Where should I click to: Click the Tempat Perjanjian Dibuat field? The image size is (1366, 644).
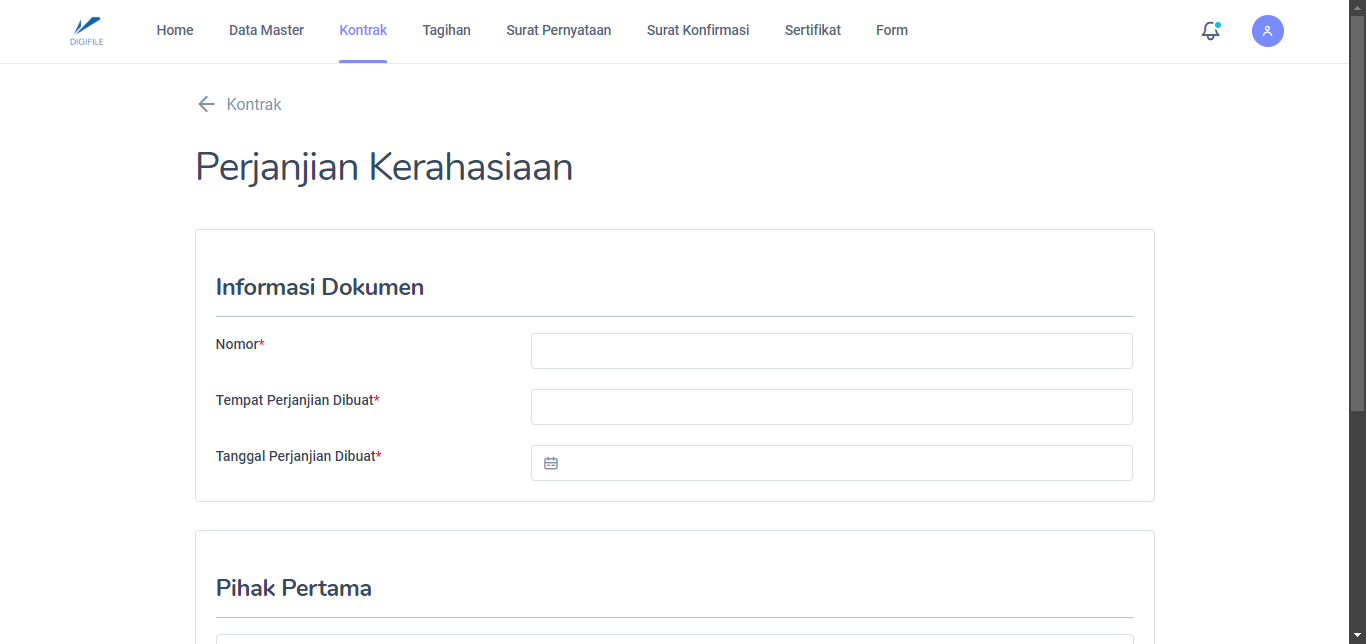[x=831, y=407]
